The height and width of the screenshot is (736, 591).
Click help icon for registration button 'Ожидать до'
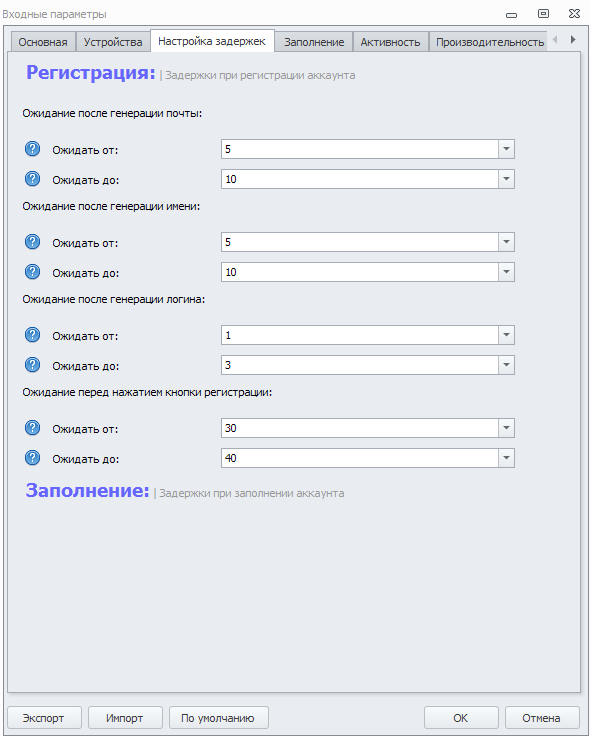pos(32,458)
